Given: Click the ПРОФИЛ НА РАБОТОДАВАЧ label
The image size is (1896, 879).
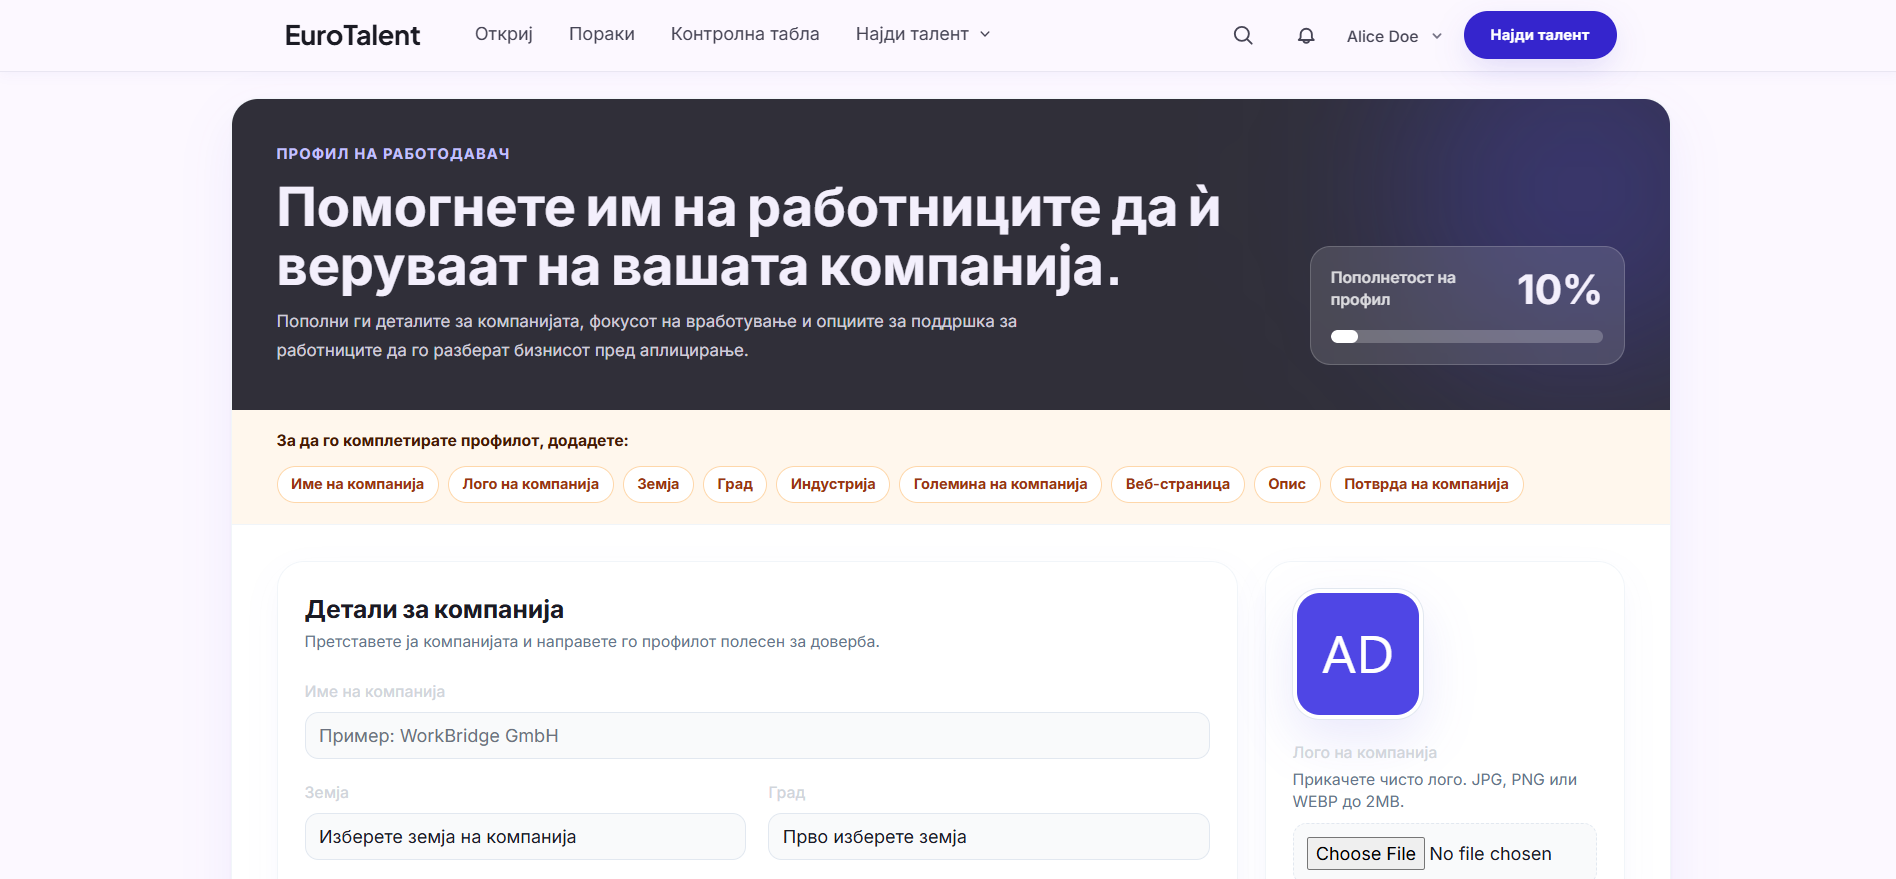Looking at the screenshot, I should 393,154.
